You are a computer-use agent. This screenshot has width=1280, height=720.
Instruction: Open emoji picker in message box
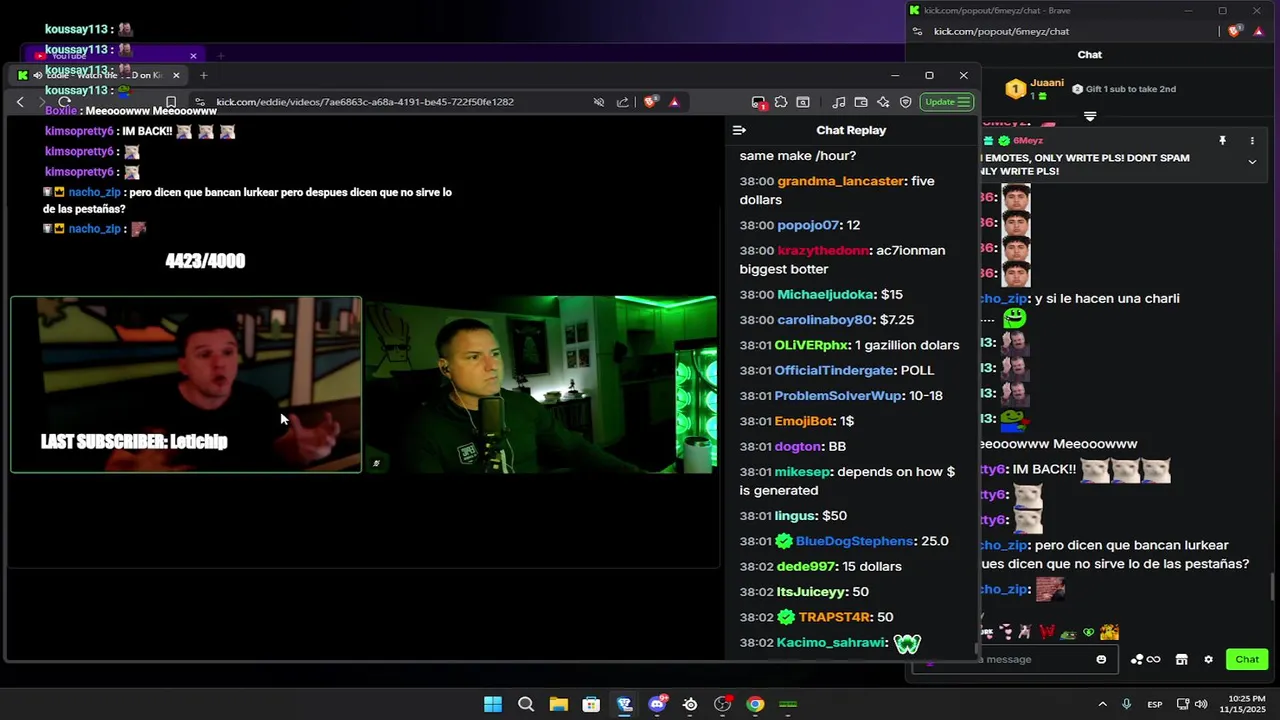tap(1101, 659)
